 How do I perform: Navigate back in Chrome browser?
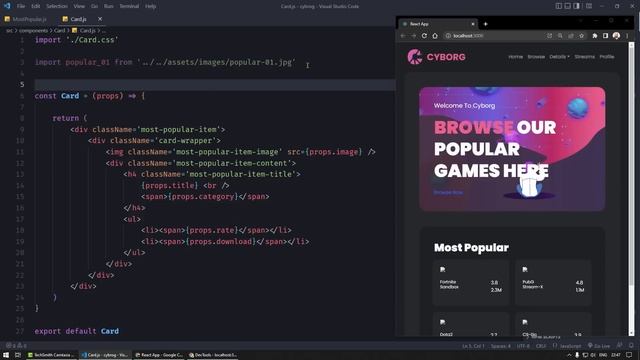click(x=403, y=36)
